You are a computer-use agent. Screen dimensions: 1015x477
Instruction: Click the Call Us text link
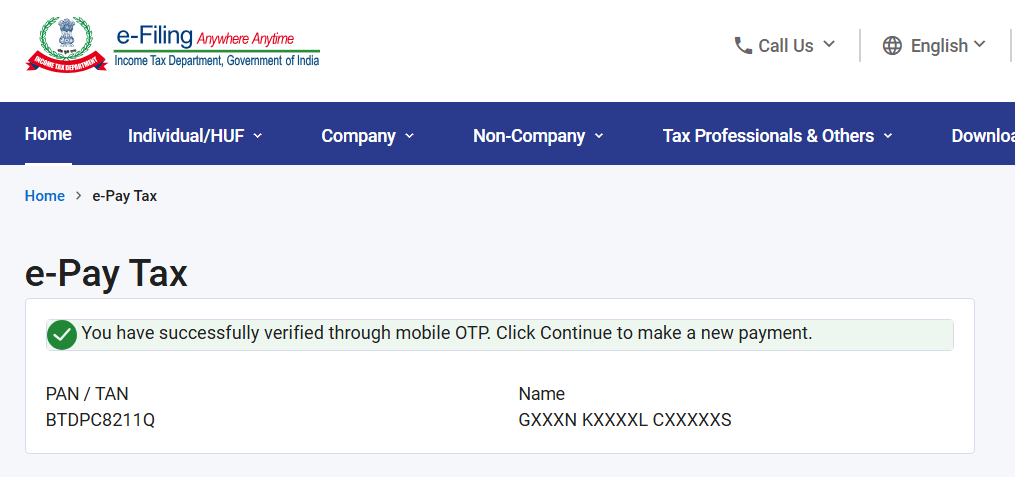coord(786,46)
